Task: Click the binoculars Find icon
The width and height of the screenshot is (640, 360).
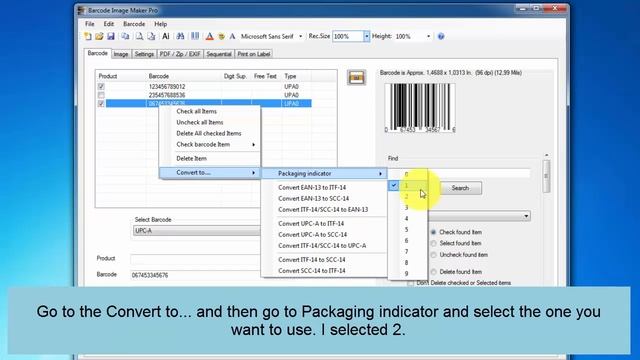Action: pyautogui.click(x=180, y=36)
